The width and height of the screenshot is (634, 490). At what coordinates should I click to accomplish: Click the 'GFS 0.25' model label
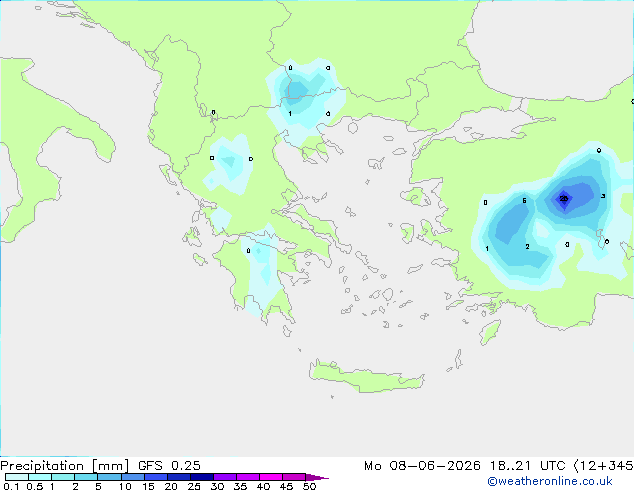169,466
